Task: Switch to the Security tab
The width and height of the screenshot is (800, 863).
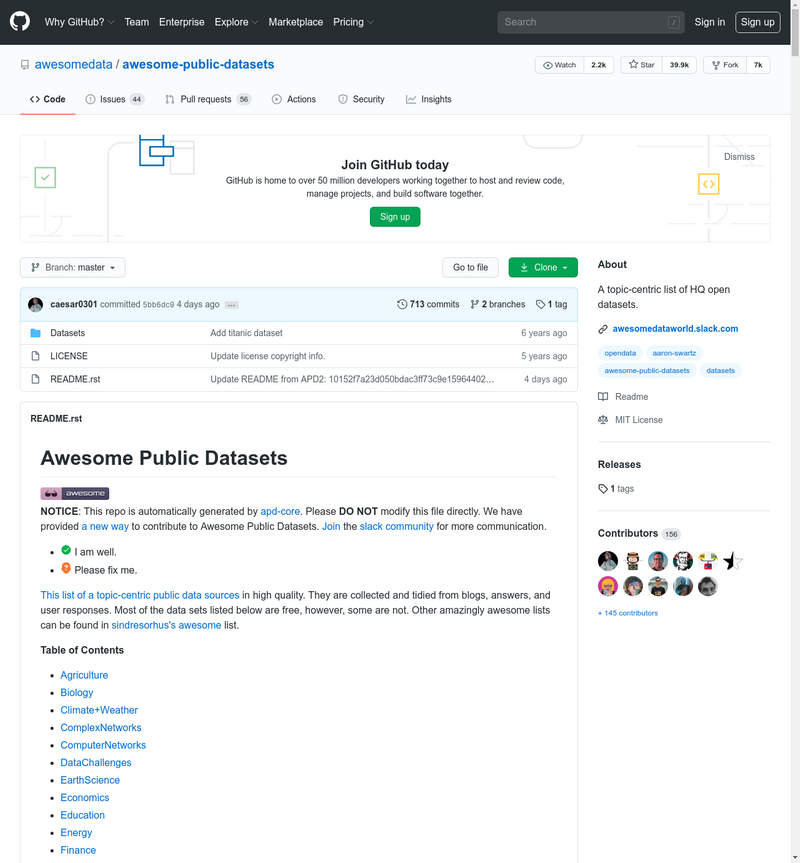Action: point(361,99)
